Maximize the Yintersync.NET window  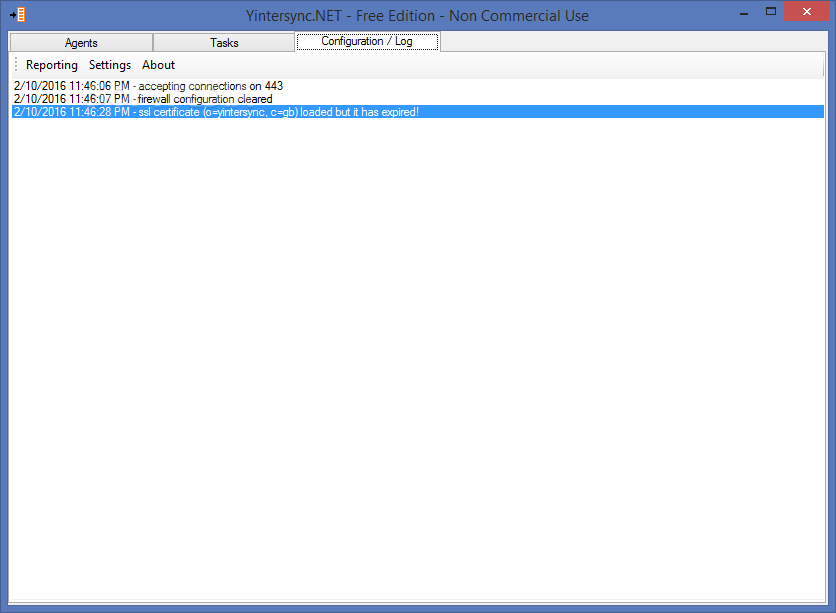[x=771, y=12]
